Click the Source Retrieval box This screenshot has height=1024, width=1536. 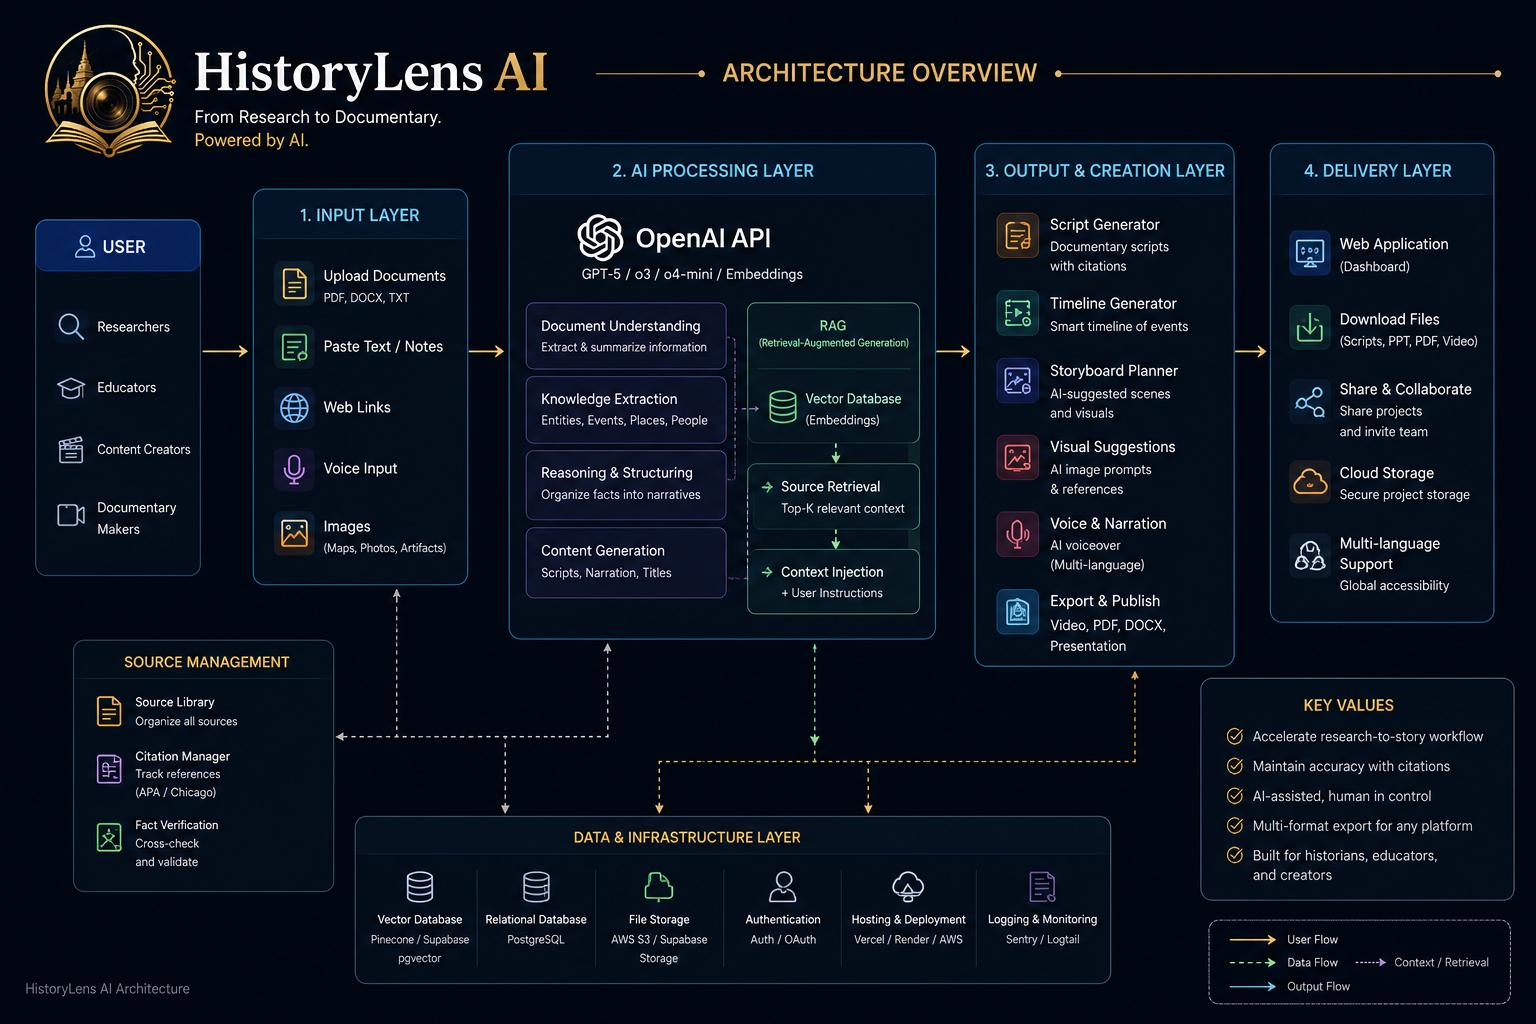point(833,496)
